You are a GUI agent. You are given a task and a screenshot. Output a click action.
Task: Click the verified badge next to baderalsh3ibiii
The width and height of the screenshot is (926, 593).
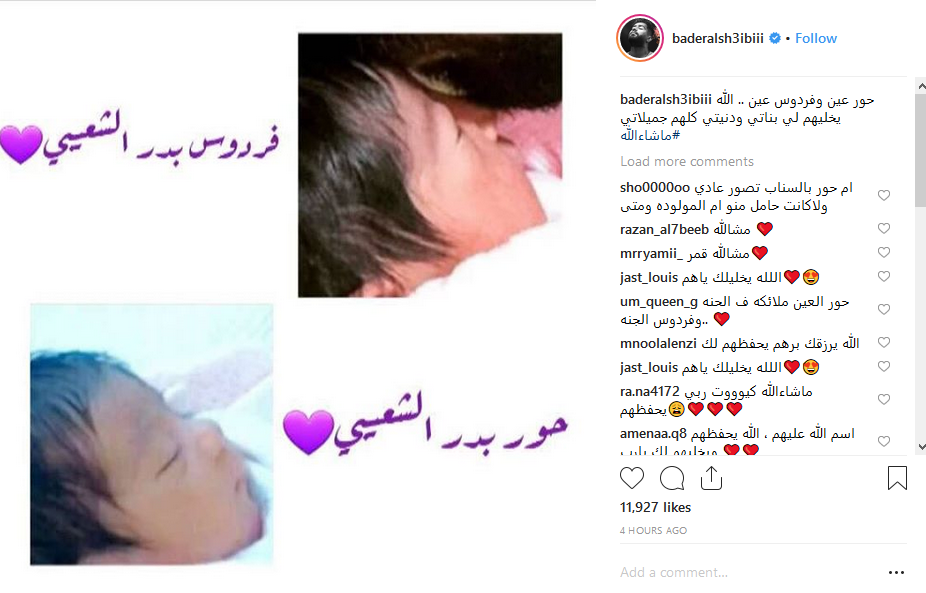pyautogui.click(x=775, y=38)
